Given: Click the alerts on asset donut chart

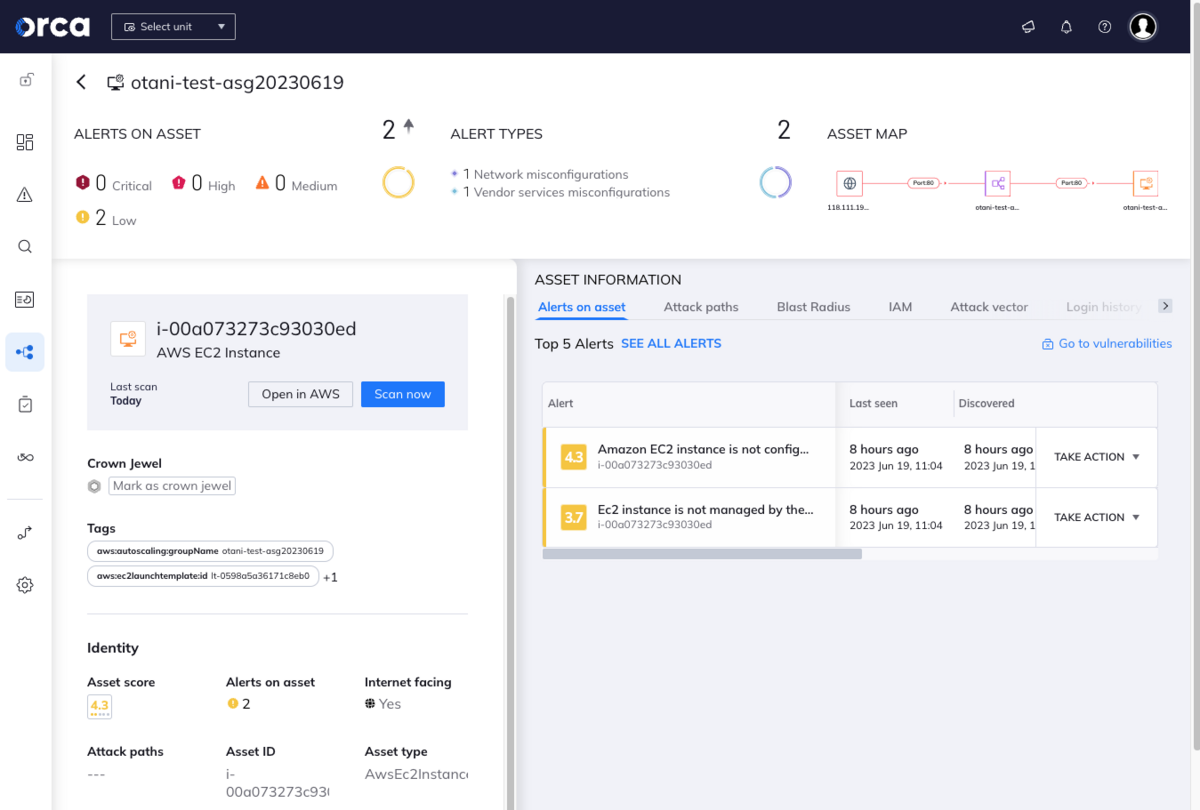Looking at the screenshot, I should (398, 182).
